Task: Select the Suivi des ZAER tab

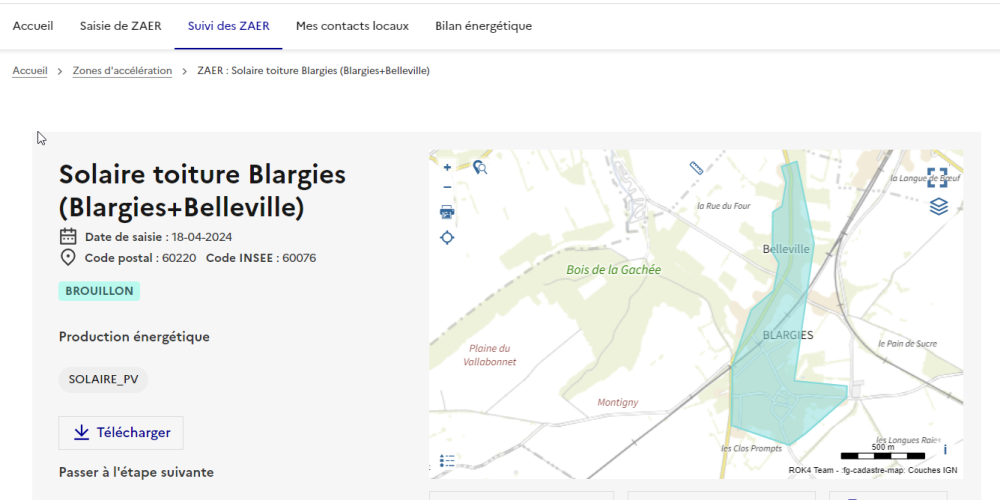Action: [x=228, y=26]
